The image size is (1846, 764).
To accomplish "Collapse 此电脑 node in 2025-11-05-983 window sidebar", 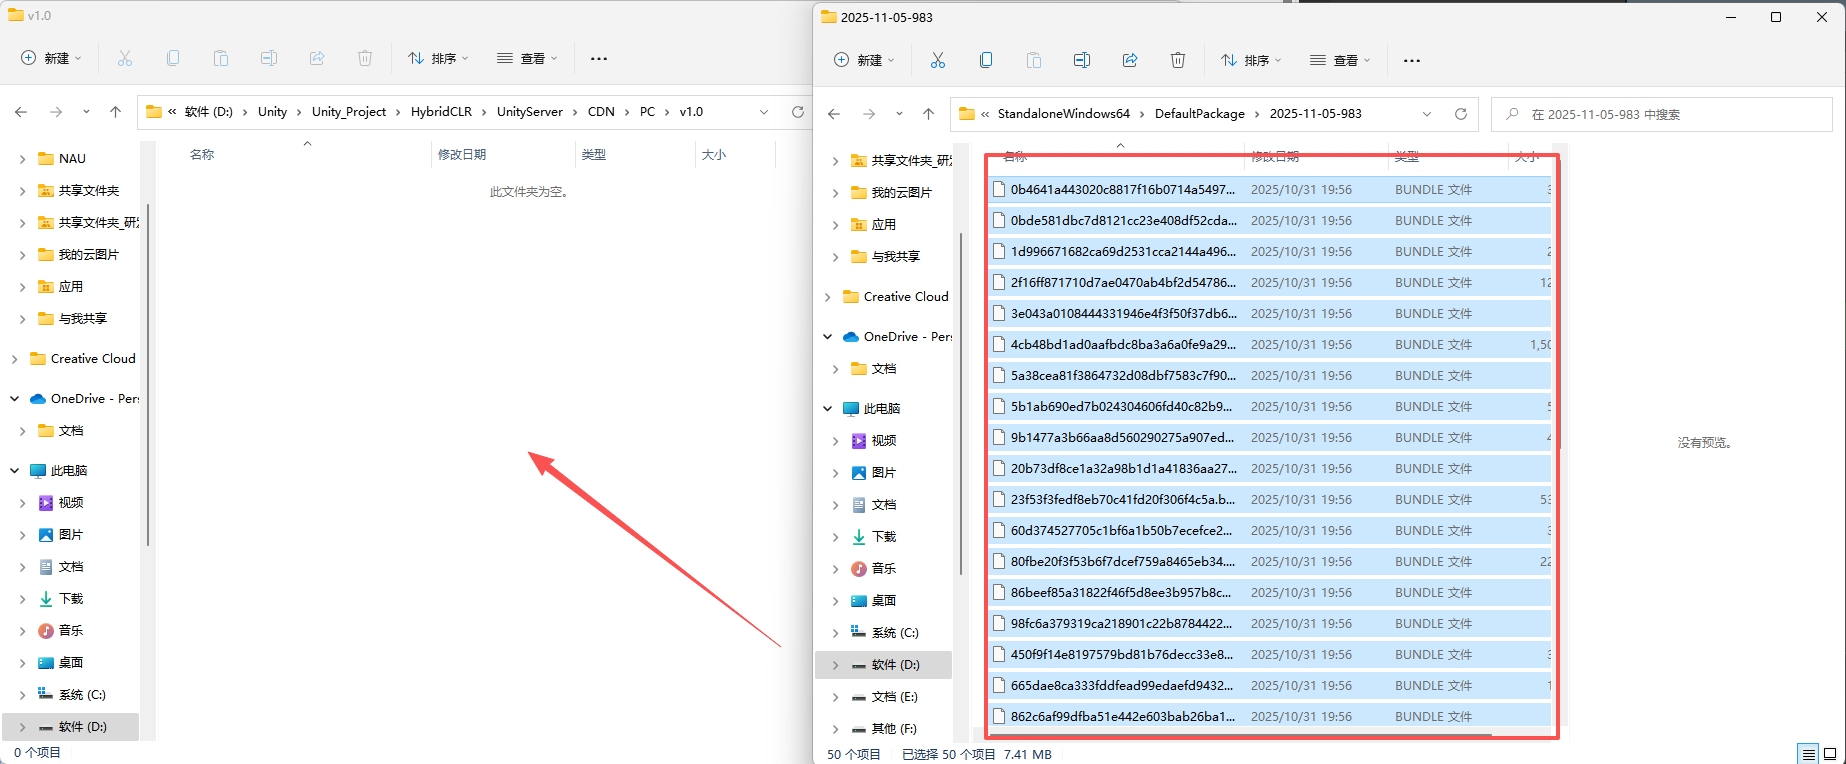I will 827,408.
